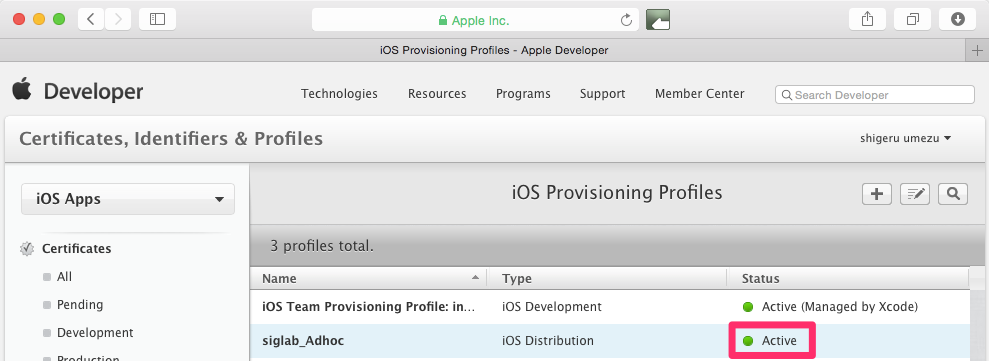
Task: Reload the page with the refresh icon
Action: pyautogui.click(x=626, y=20)
